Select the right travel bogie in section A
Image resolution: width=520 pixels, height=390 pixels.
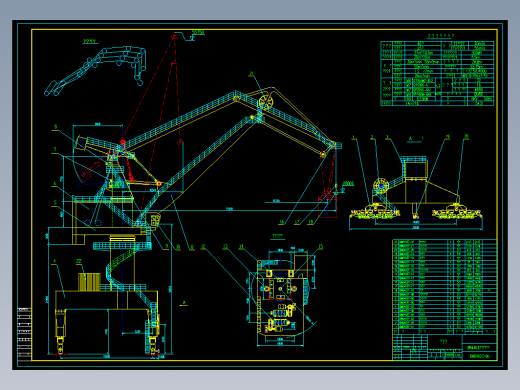click(x=457, y=212)
